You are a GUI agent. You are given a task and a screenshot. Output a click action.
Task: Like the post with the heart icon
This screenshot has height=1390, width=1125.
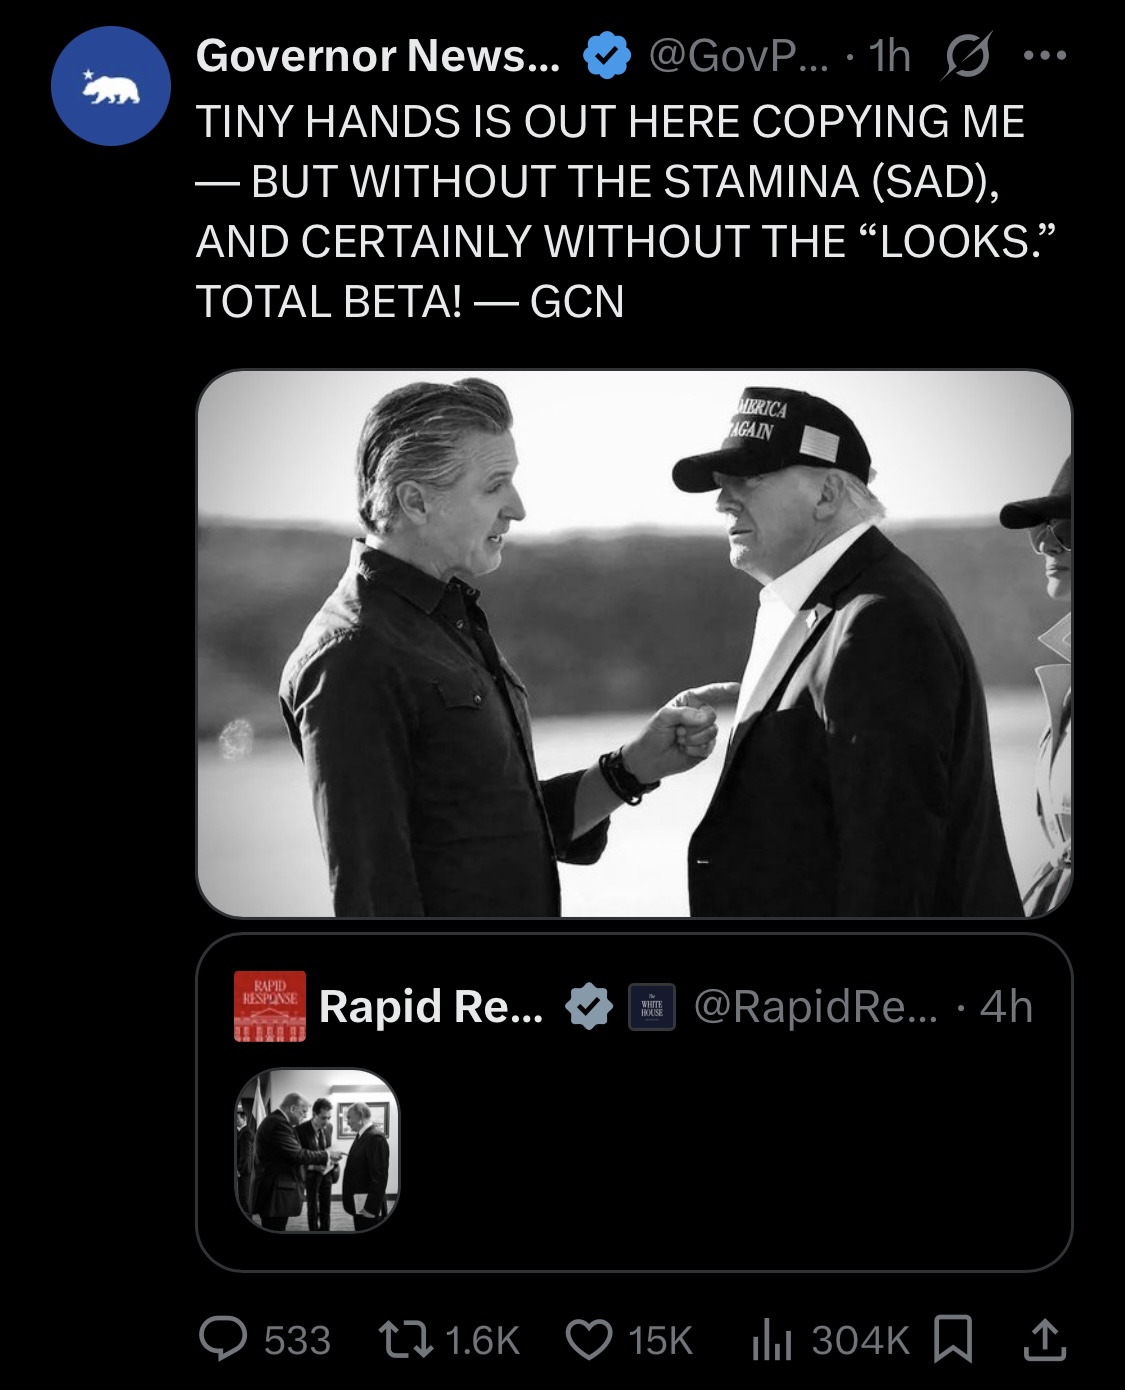(x=589, y=1339)
